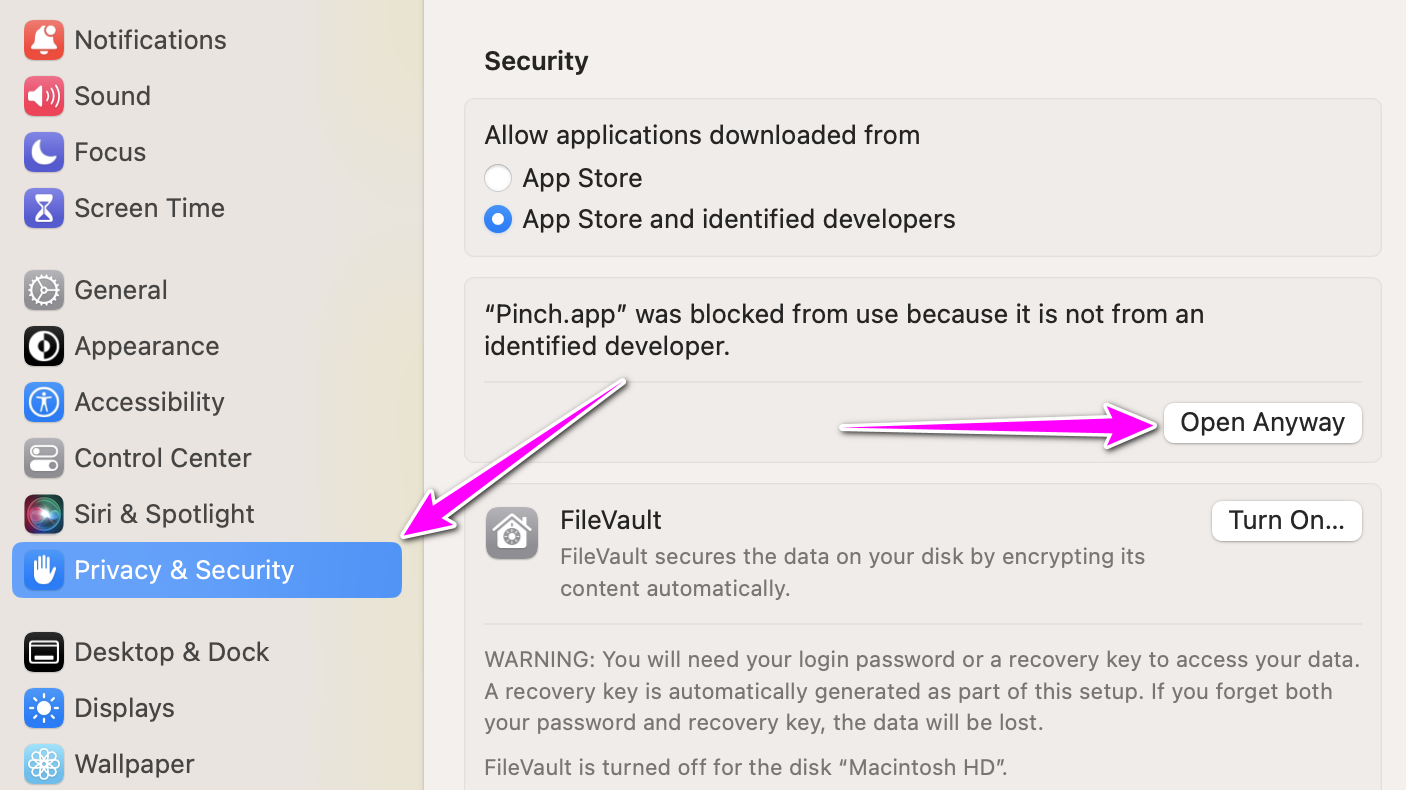Click the Siri & Spotlight icon
Image resolution: width=1406 pixels, height=790 pixels.
tap(44, 514)
